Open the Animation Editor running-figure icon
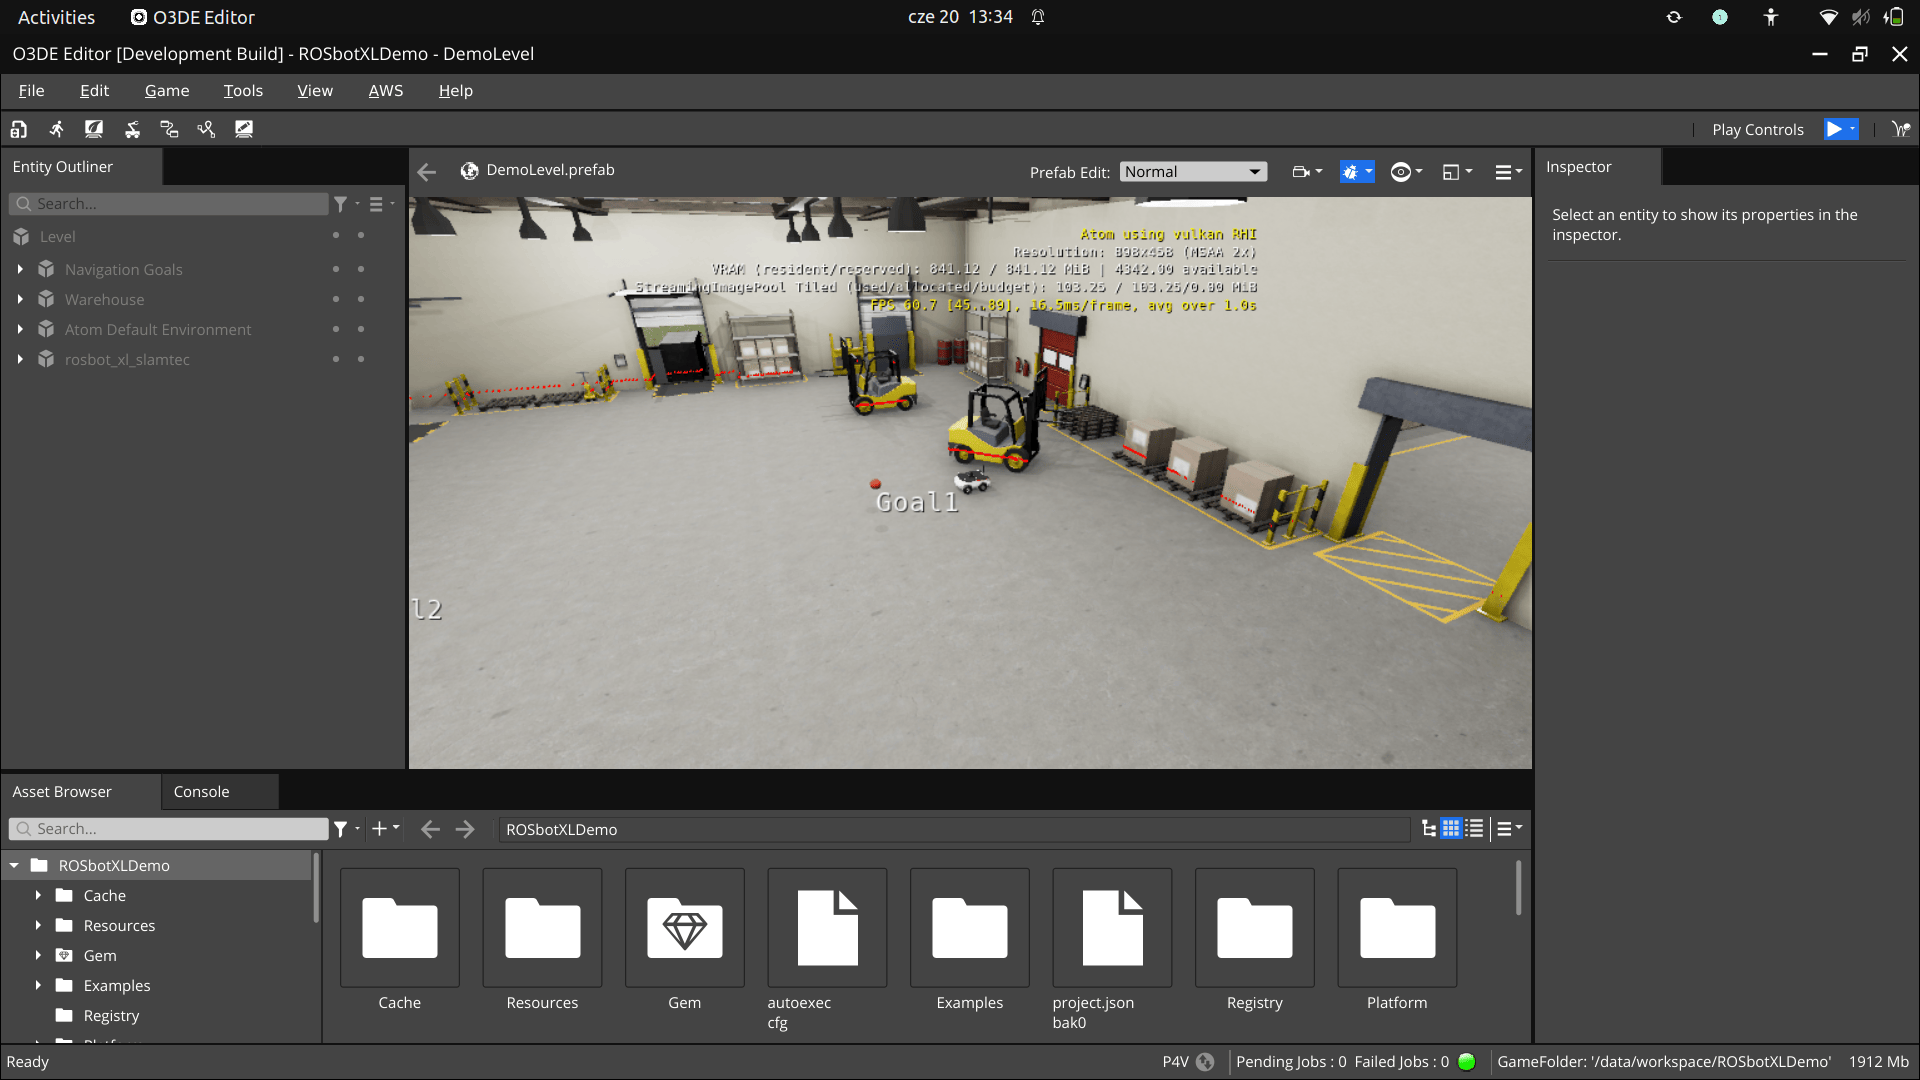 tap(57, 129)
